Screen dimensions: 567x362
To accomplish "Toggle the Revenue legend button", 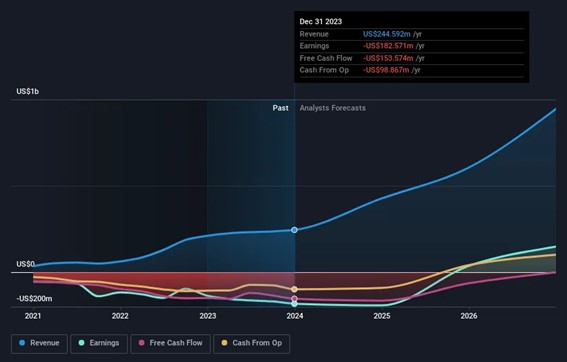I will [39, 344].
